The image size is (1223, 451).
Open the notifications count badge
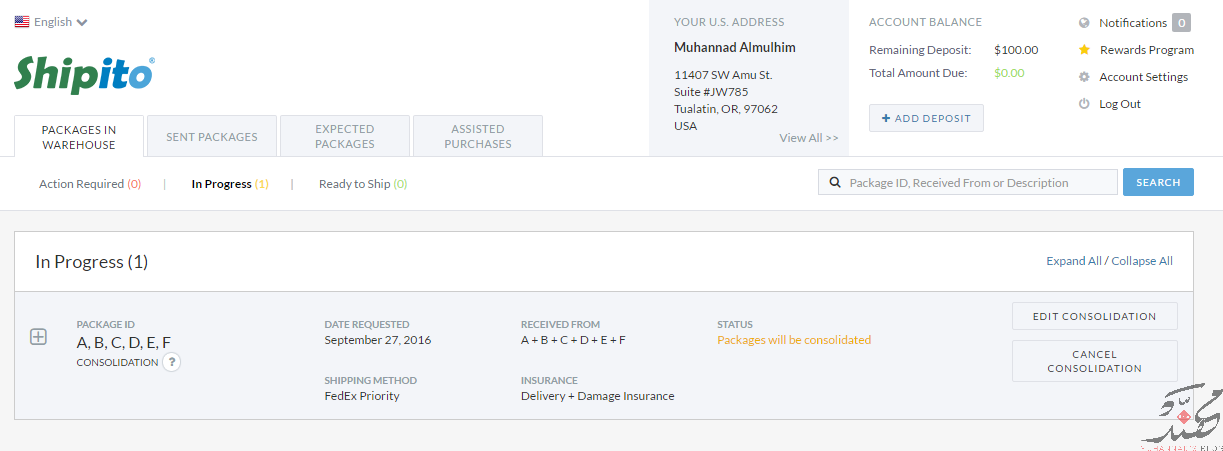(x=1181, y=23)
